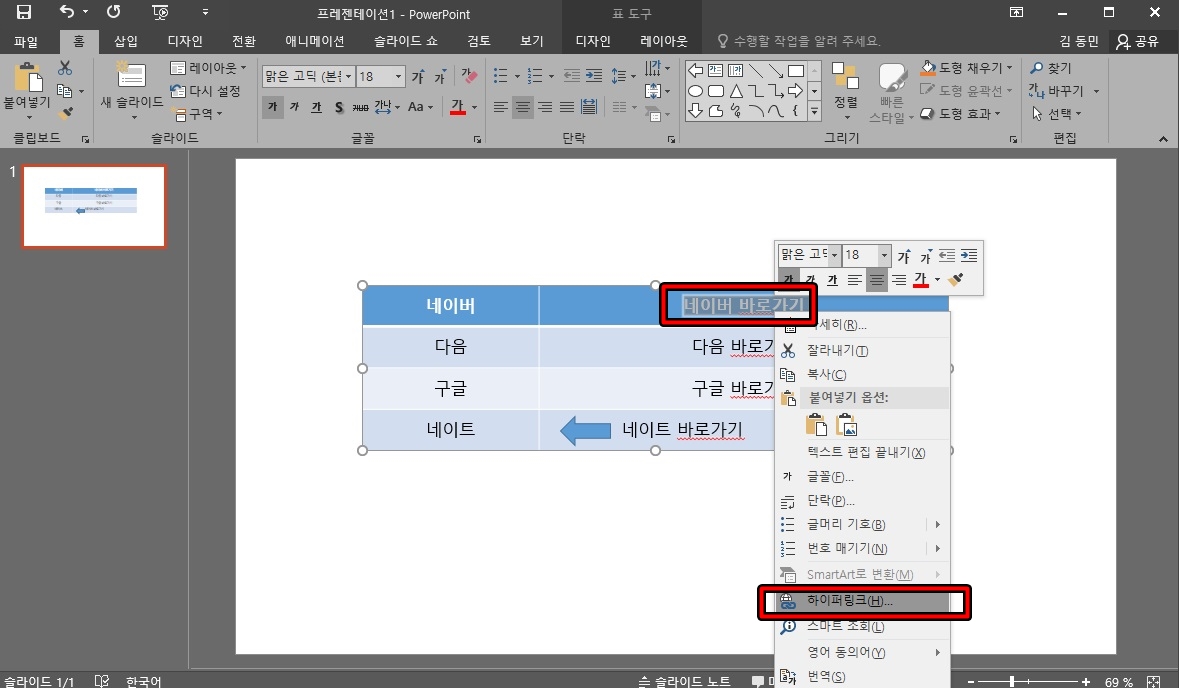Open font color dropdown arrow in ribbon
This screenshot has height=688, width=1179.
coord(474,108)
